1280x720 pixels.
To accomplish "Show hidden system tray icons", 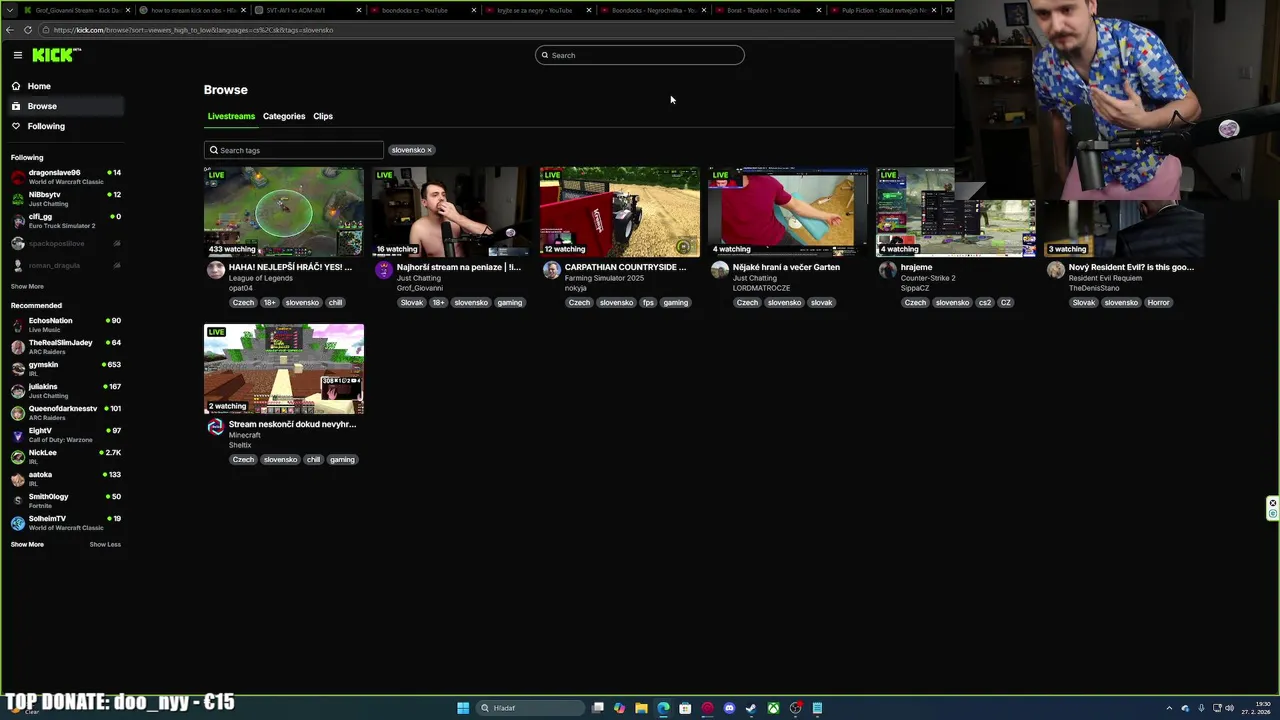I will point(1169,708).
